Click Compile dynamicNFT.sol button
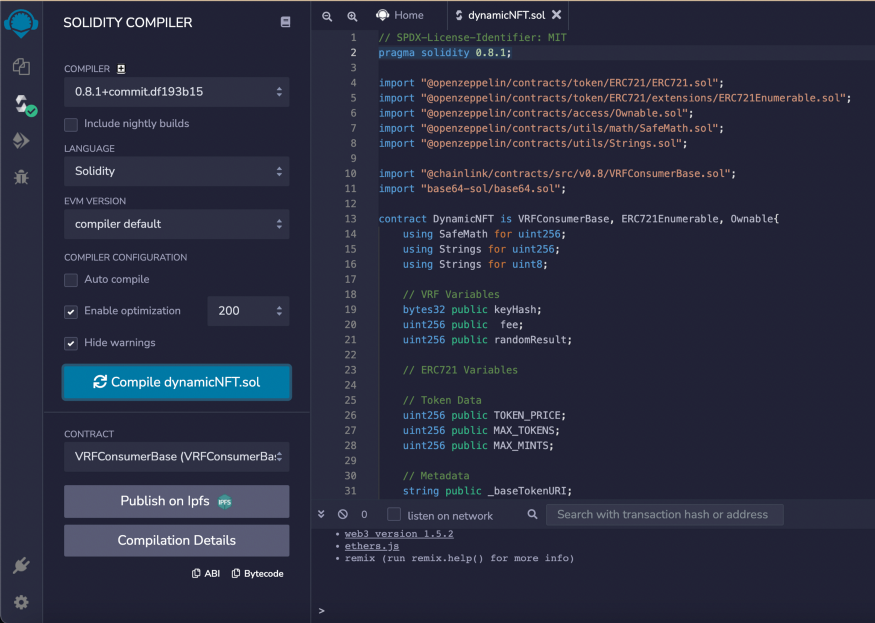The image size is (875, 623). coord(176,382)
